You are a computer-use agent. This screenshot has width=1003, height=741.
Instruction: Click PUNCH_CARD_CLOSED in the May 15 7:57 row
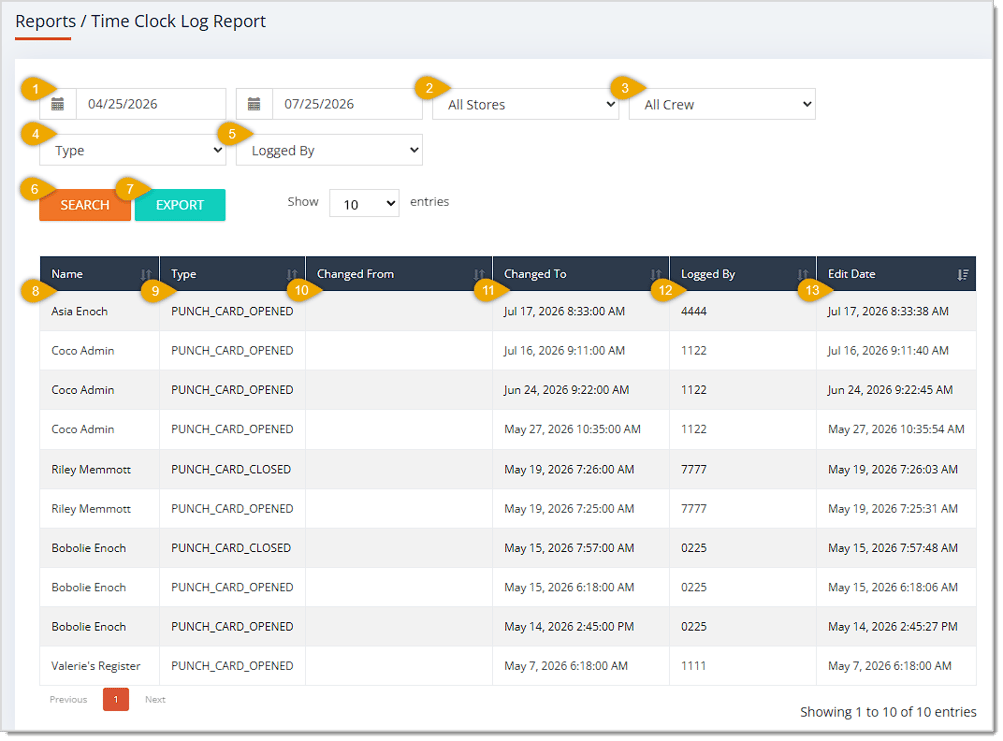231,549
